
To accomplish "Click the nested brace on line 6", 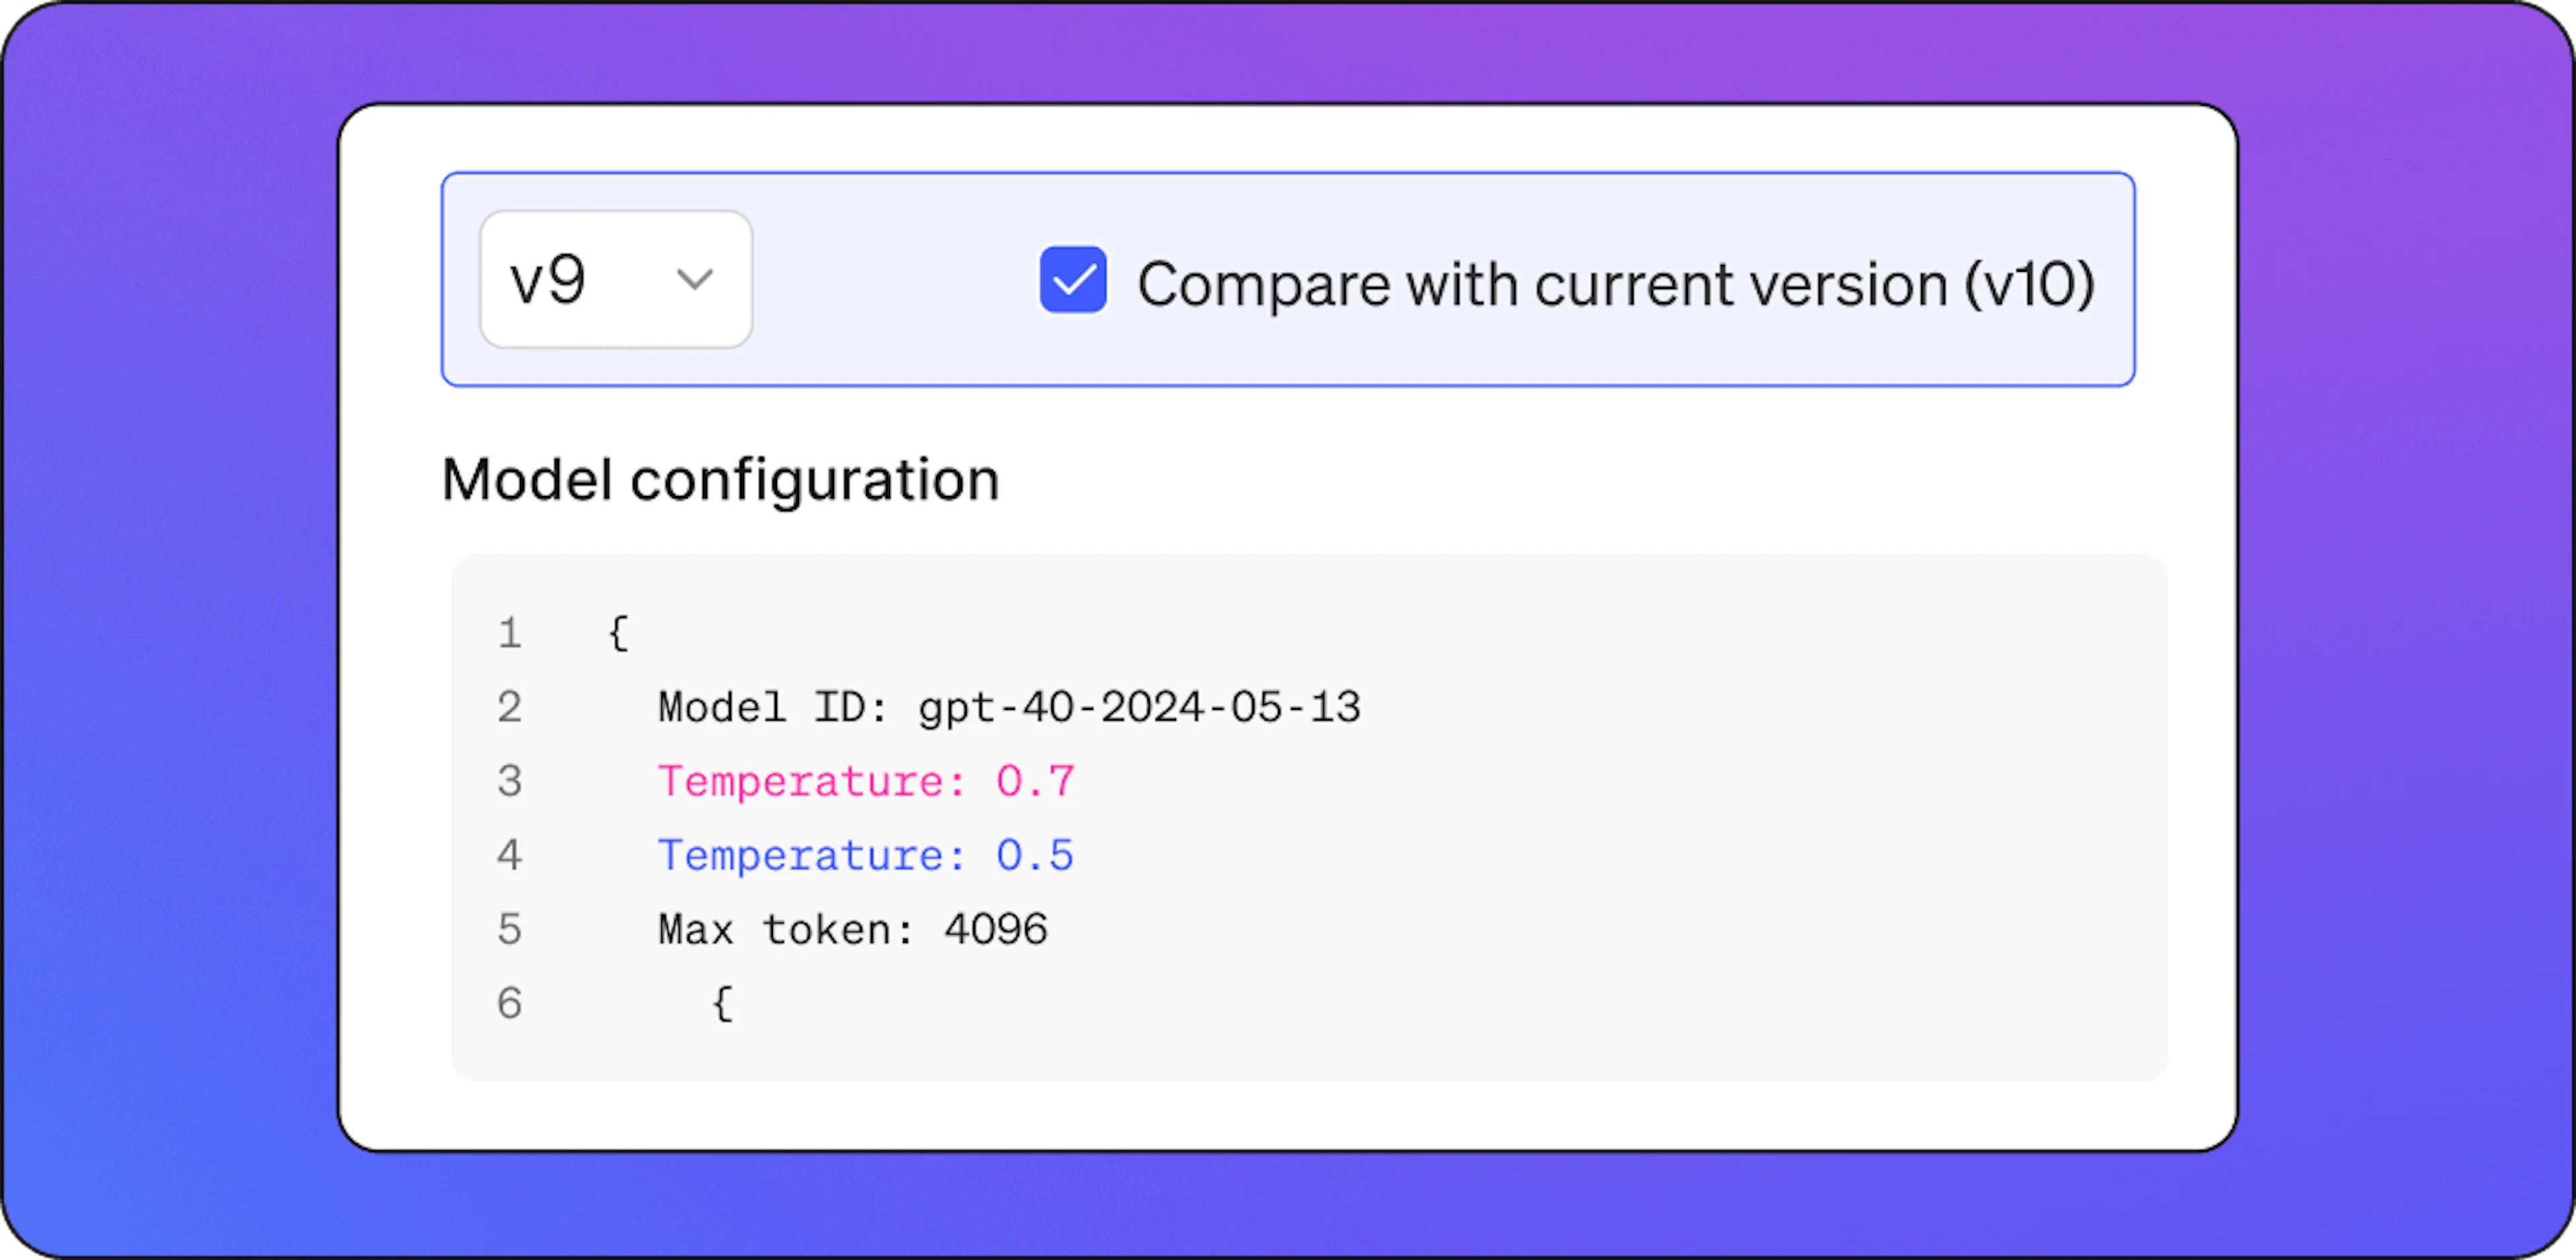I will pyautogui.click(x=723, y=1003).
